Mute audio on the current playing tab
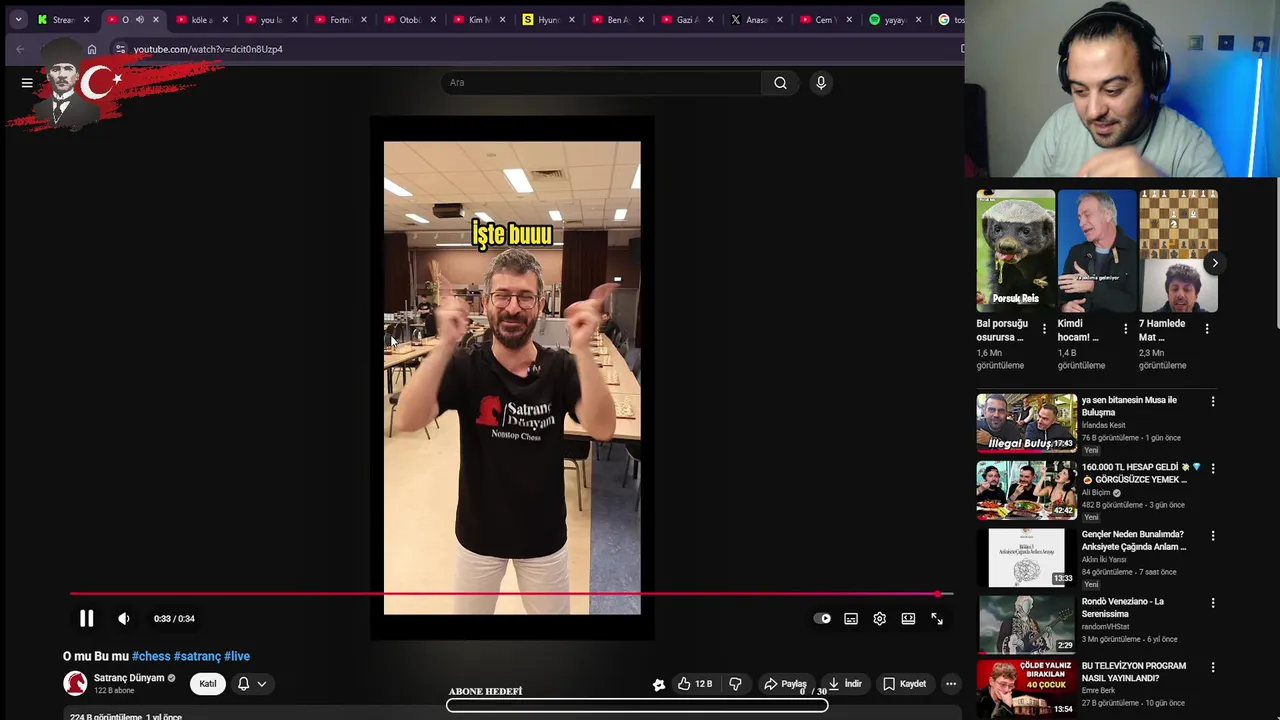 (x=139, y=19)
